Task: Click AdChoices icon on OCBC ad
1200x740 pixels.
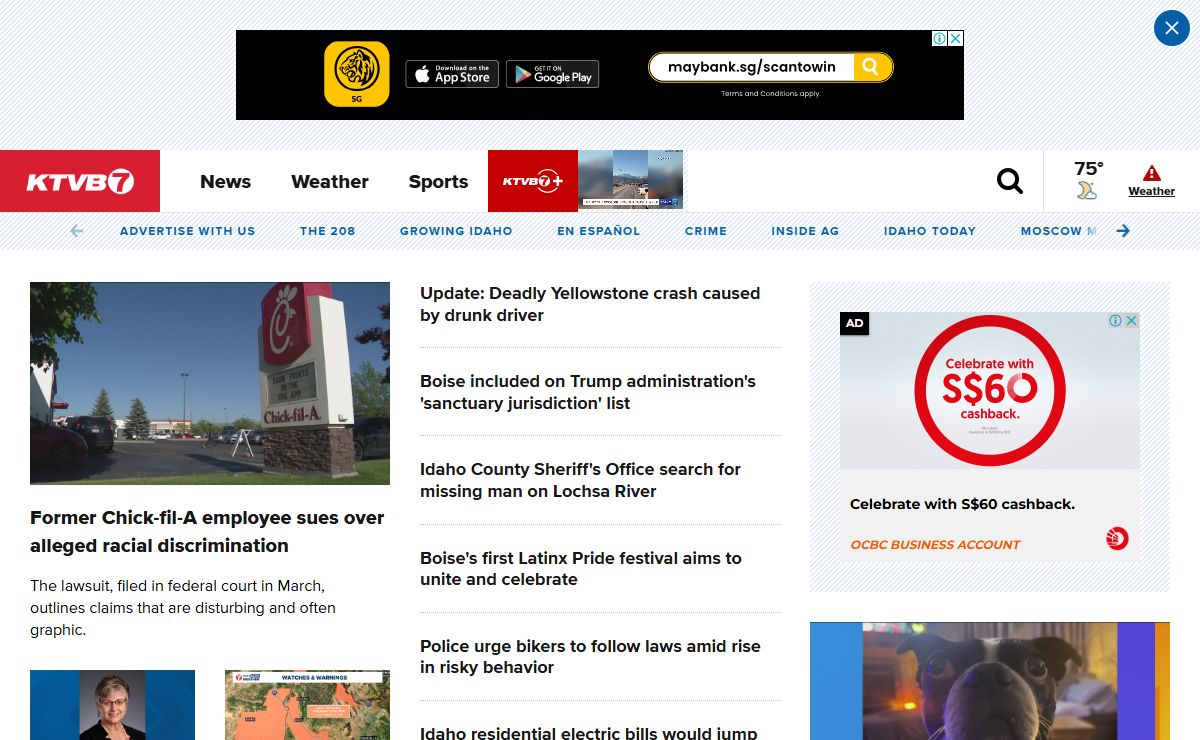Action: coord(1115,321)
